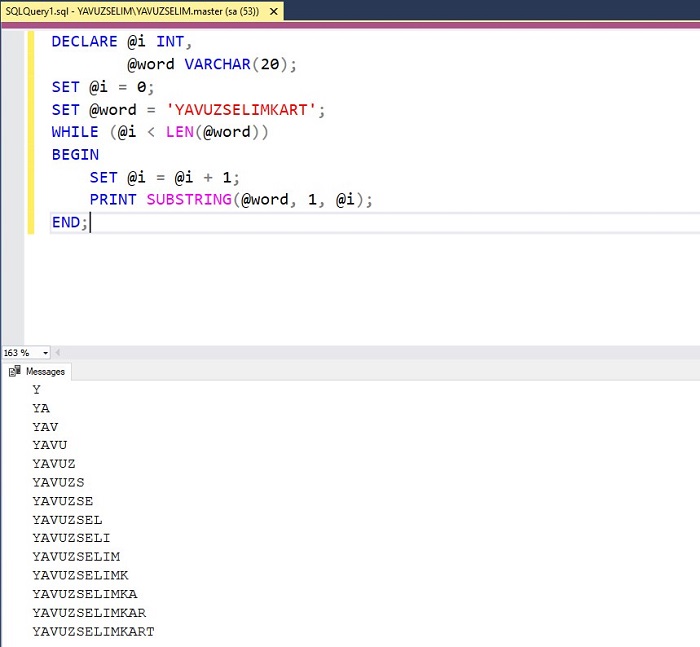This screenshot has width=700, height=647.
Task: Click output row 'YAVUZSELIMKAR' in Messages
Action: pyautogui.click(x=89, y=613)
